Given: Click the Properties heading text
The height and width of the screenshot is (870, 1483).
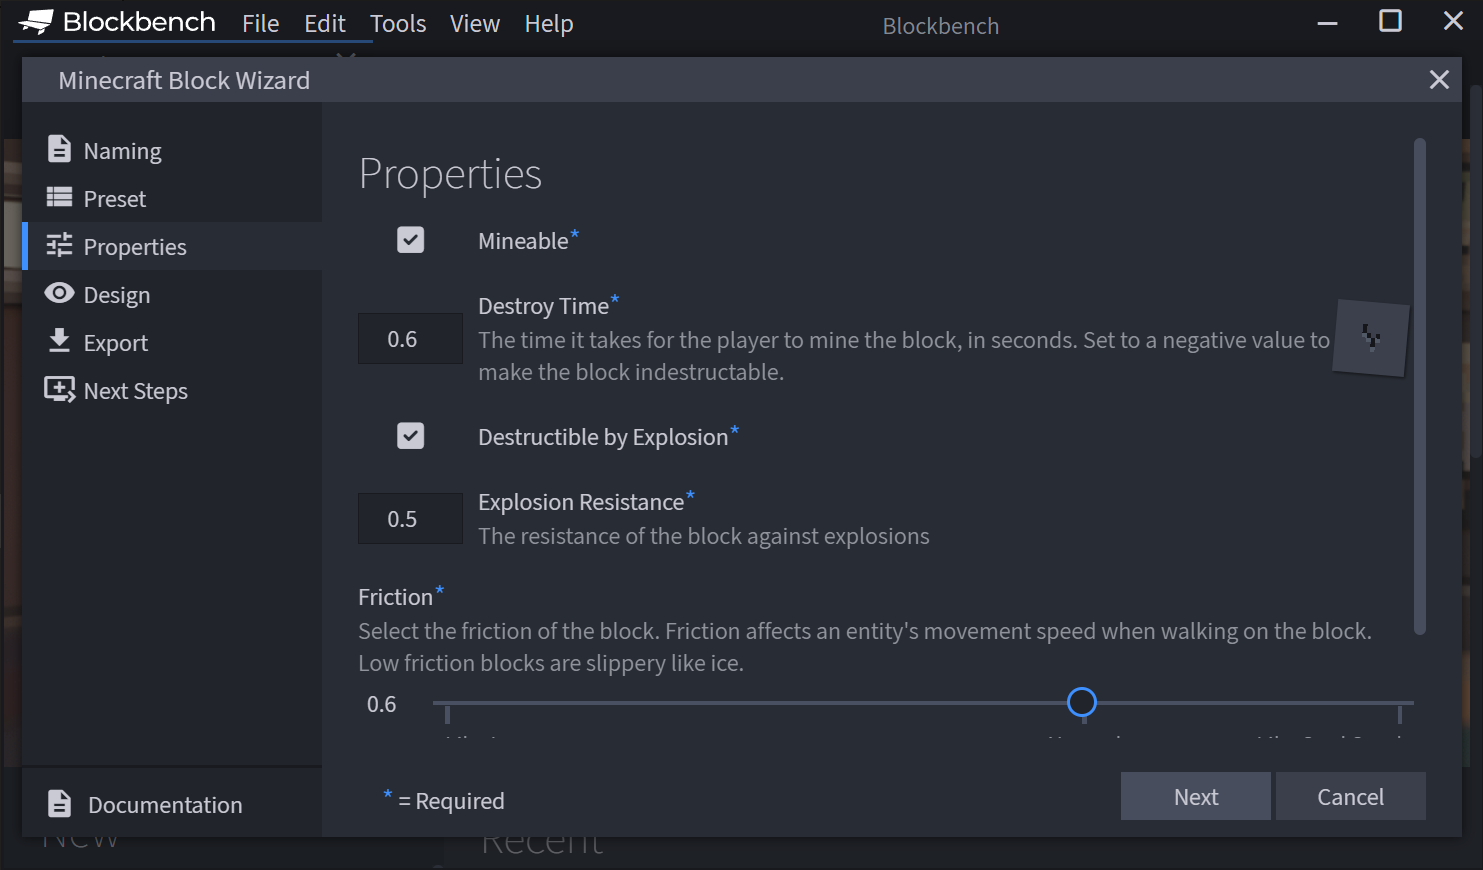Looking at the screenshot, I should click(x=450, y=174).
